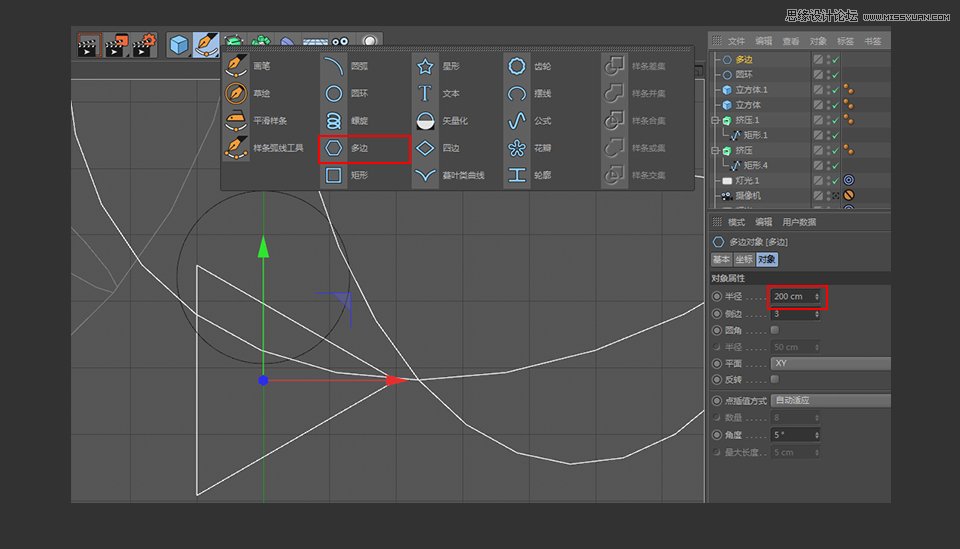
Task: Click the 侧边 value stepper arrows
Action: click(817, 314)
